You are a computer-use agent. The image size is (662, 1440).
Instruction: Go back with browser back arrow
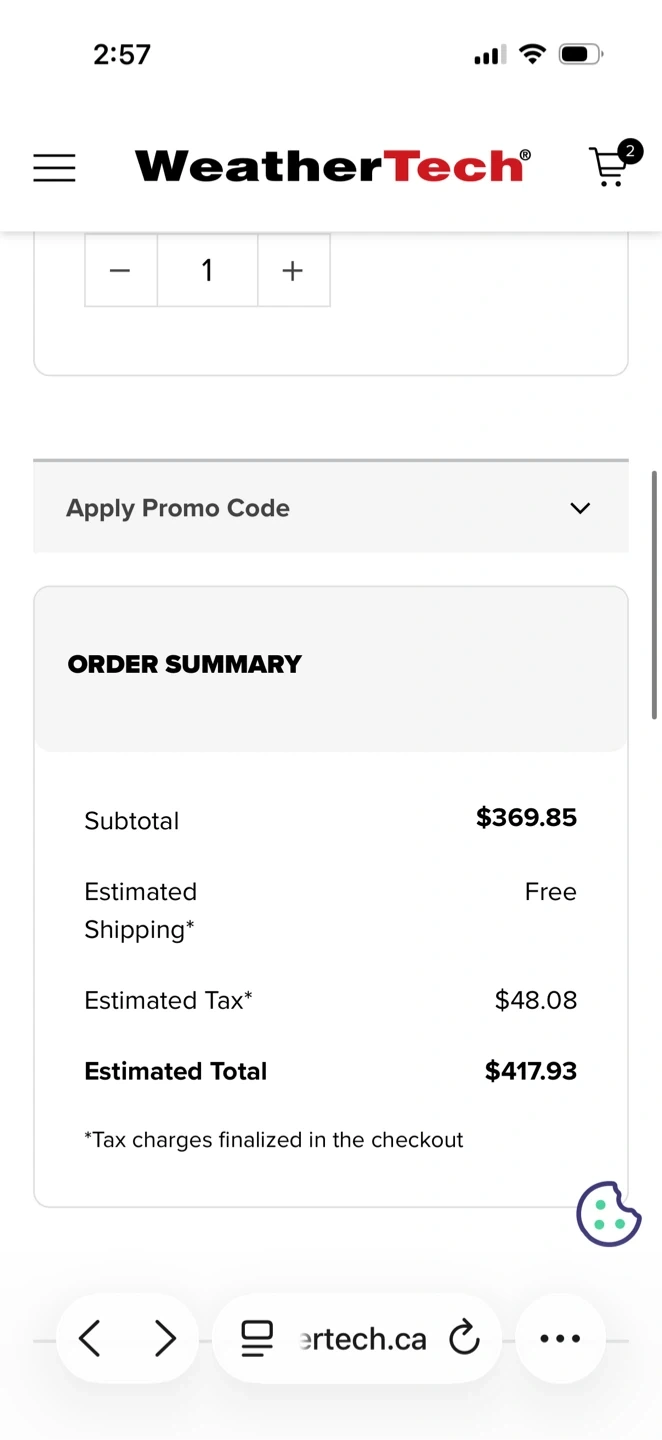90,1338
